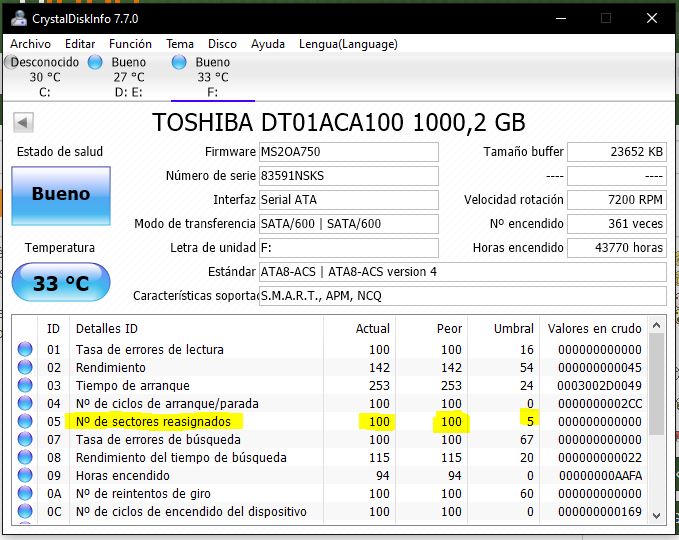Click the blue health orb for drive D: E:

(95, 62)
